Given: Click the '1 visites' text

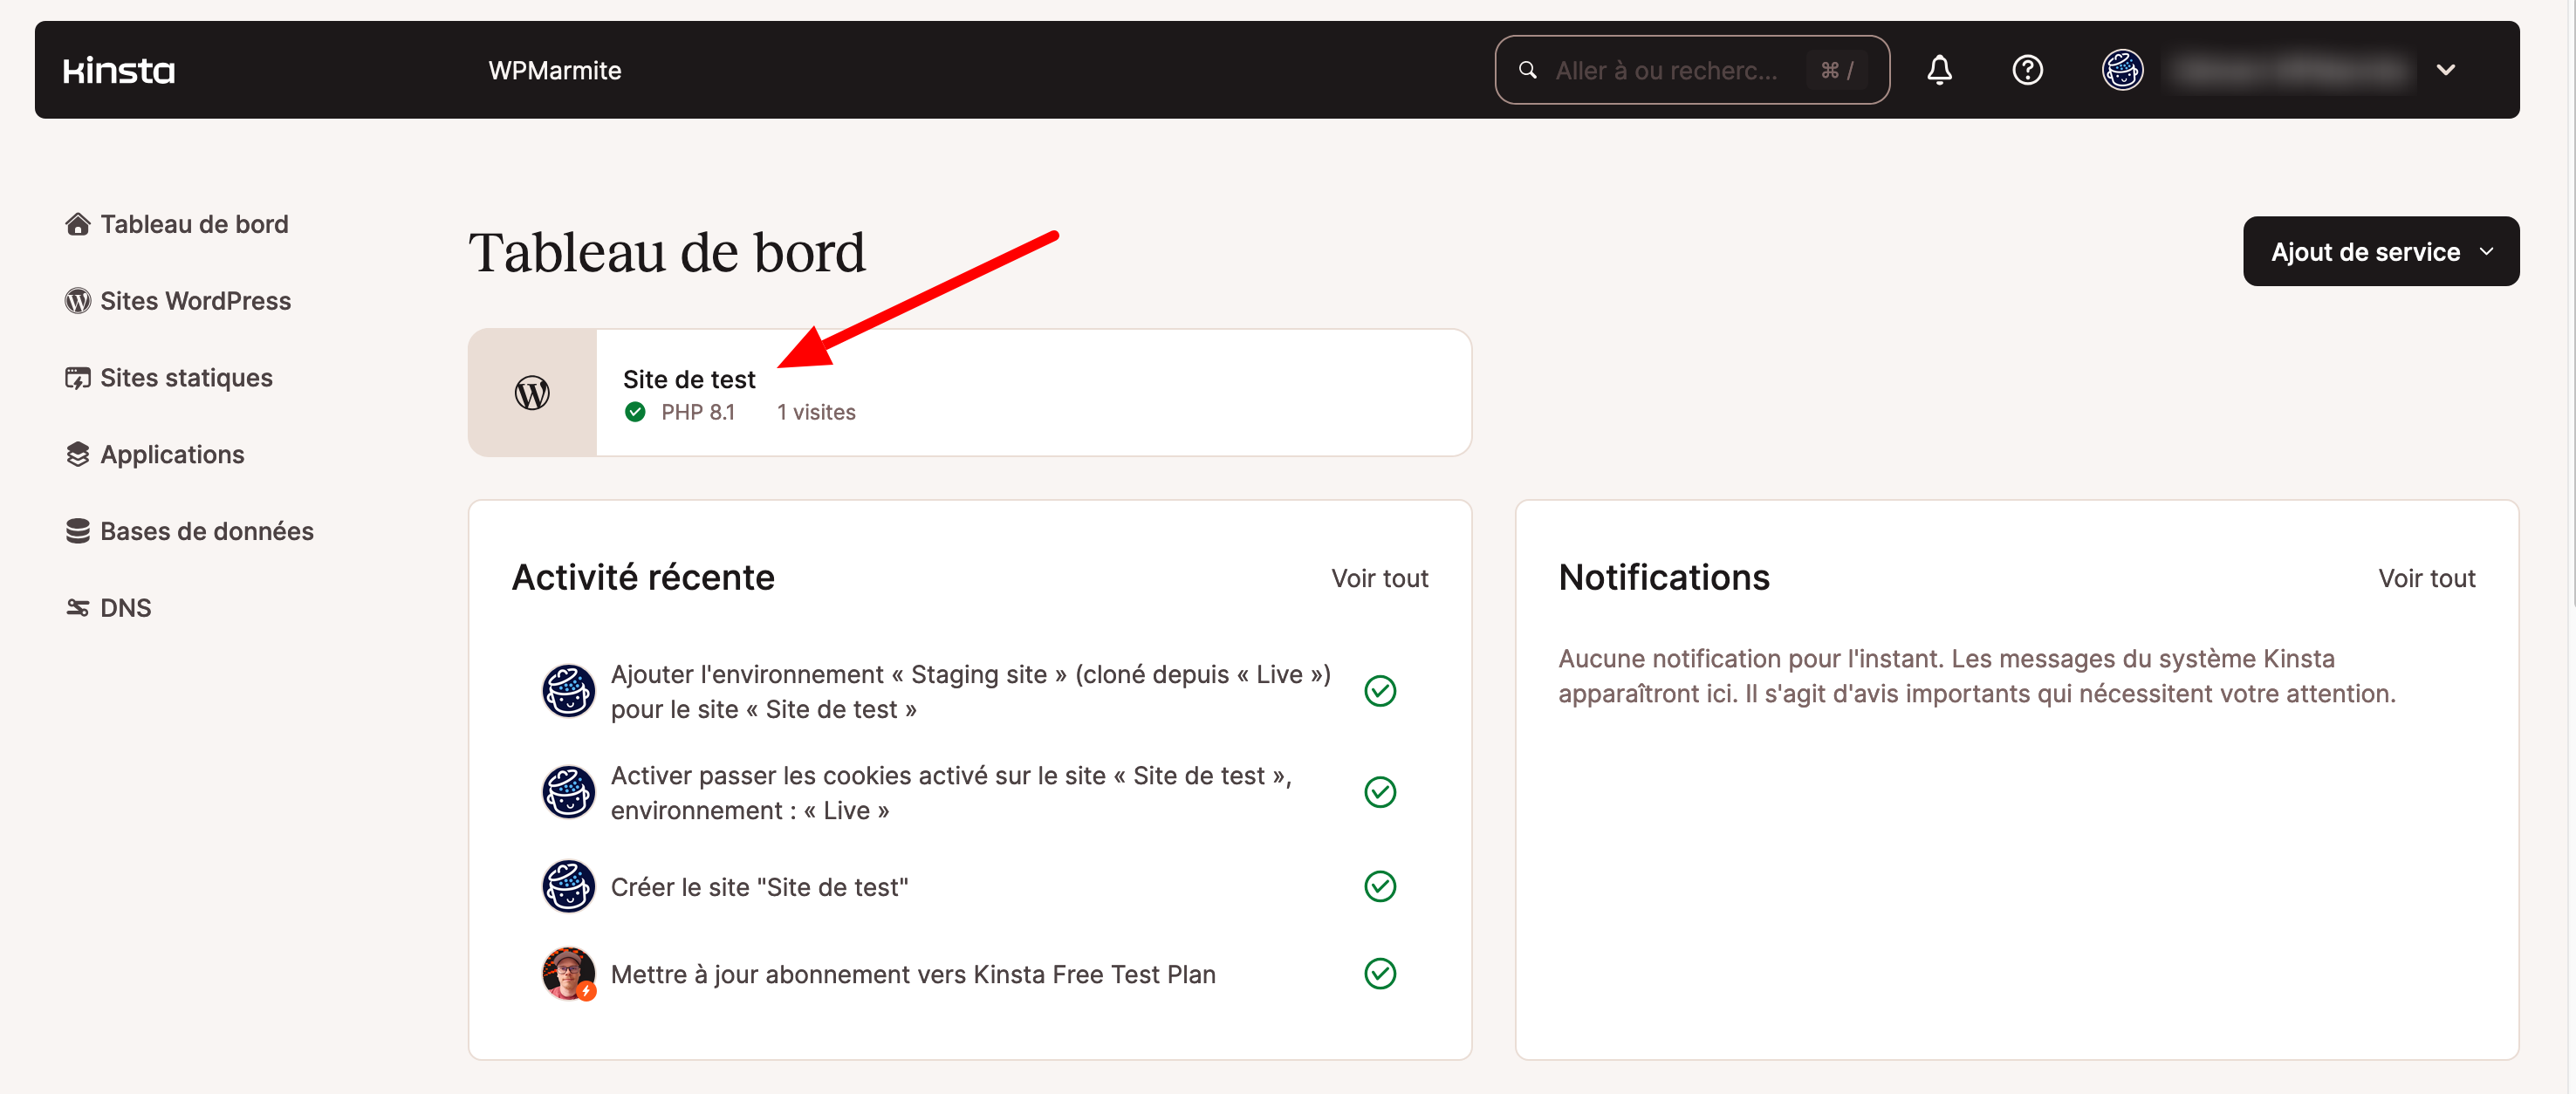Looking at the screenshot, I should 816,412.
